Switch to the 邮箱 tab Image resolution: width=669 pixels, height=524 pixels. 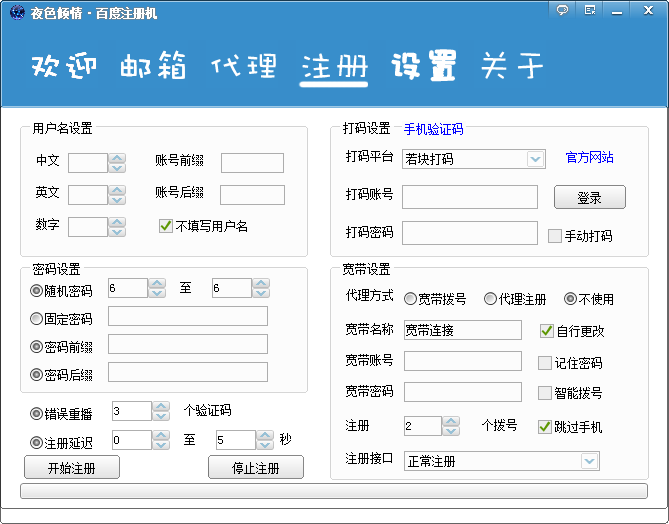point(153,65)
